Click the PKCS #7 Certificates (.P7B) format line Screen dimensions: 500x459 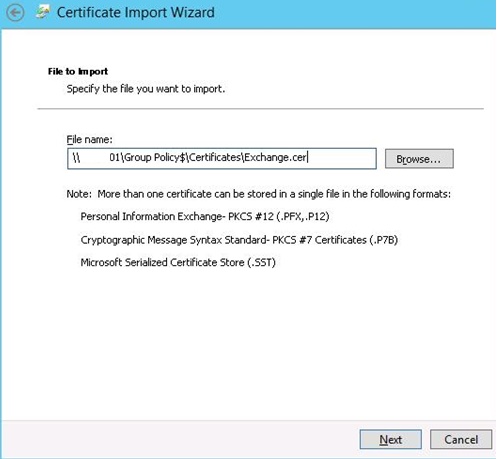[239, 240]
